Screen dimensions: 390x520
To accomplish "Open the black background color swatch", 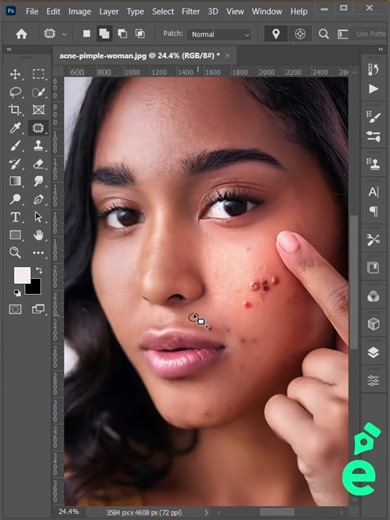I will click(34, 288).
